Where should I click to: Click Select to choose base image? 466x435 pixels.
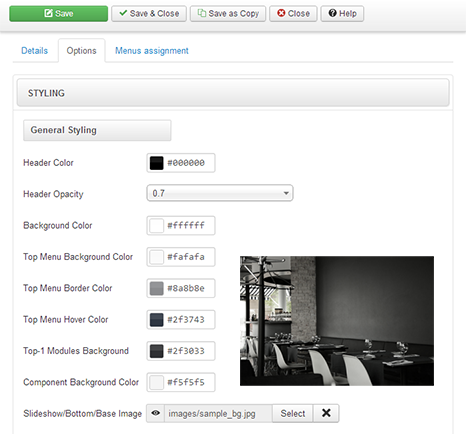[x=292, y=413]
